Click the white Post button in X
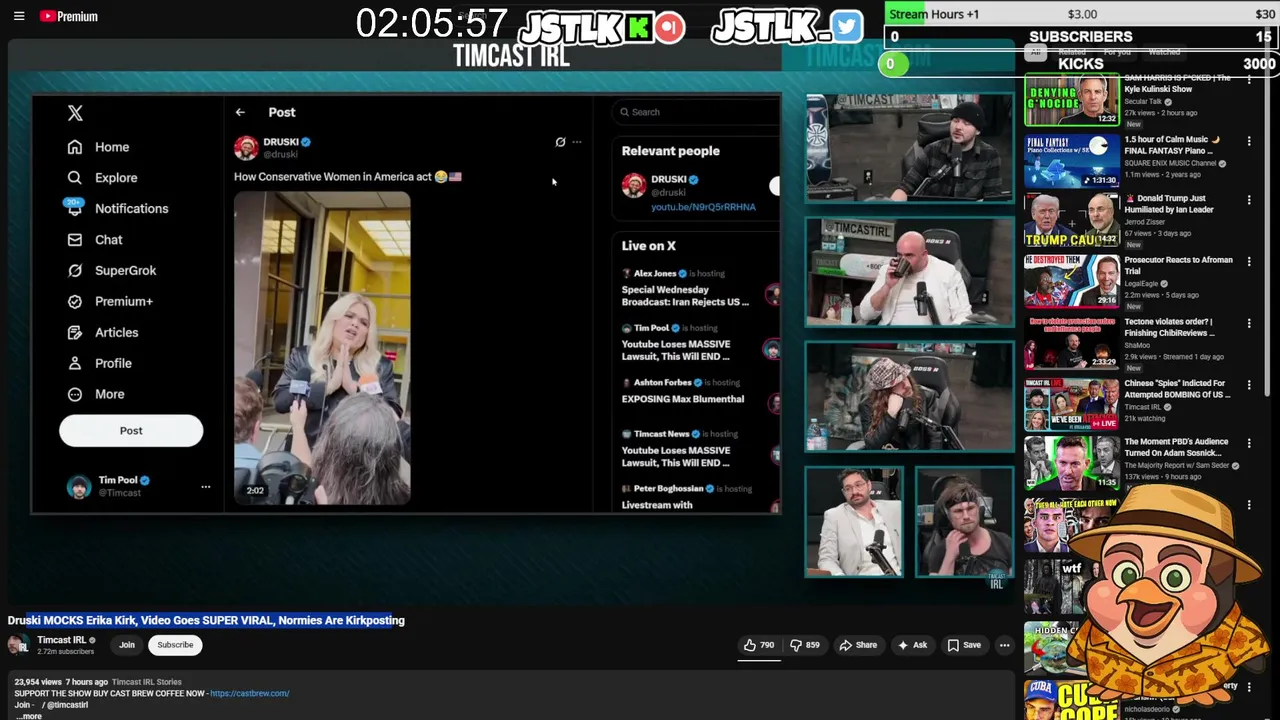The height and width of the screenshot is (720, 1280). [131, 431]
